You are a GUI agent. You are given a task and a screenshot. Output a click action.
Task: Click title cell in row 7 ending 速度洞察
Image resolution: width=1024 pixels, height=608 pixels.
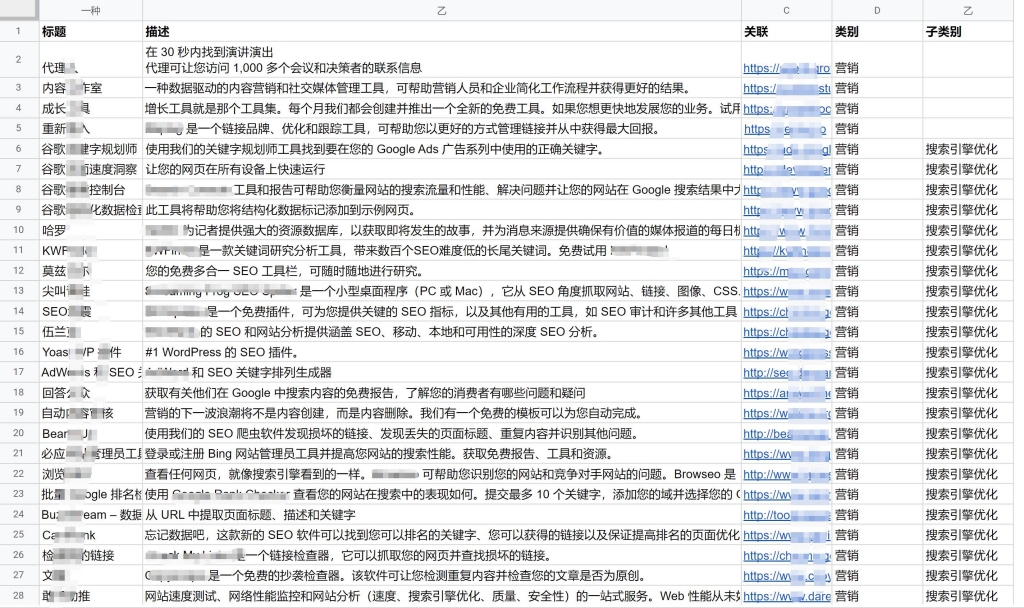tap(90, 169)
